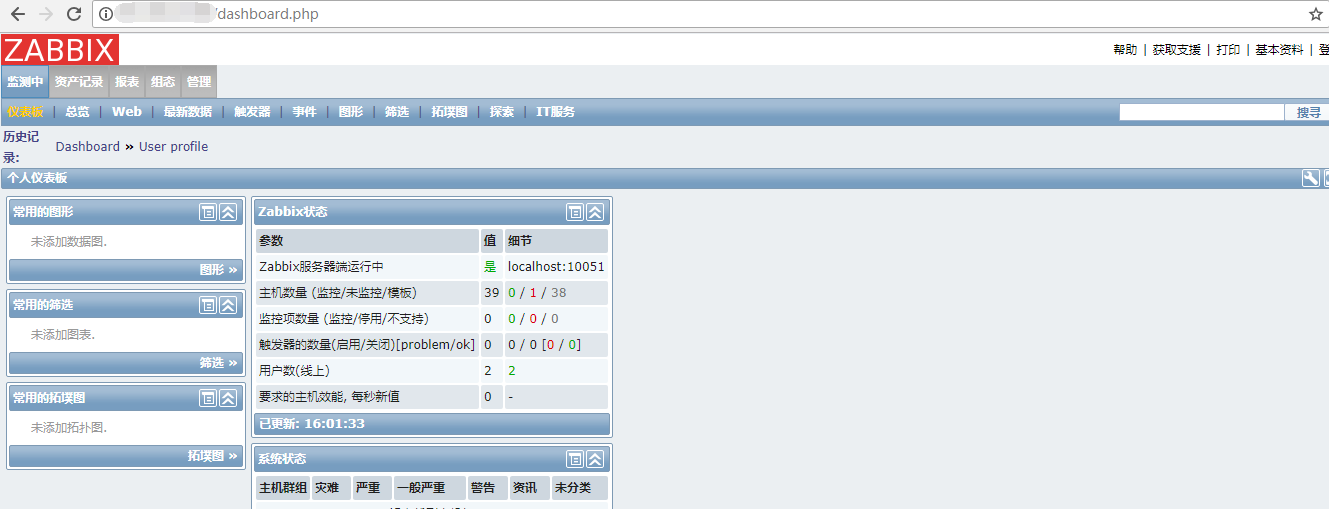Click the 警告 column header

point(488,488)
